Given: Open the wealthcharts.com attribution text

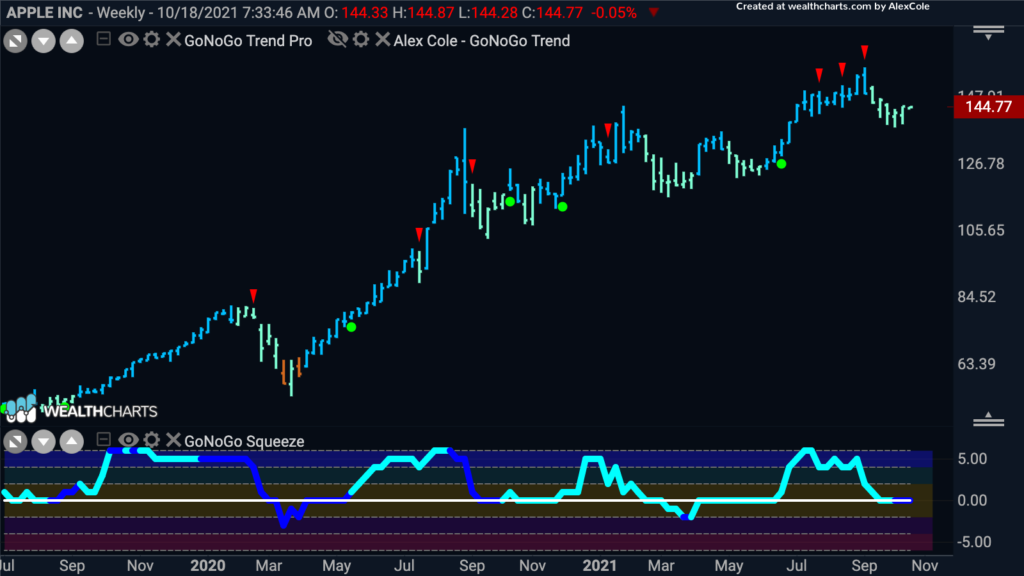Looking at the screenshot, I should pos(833,7).
